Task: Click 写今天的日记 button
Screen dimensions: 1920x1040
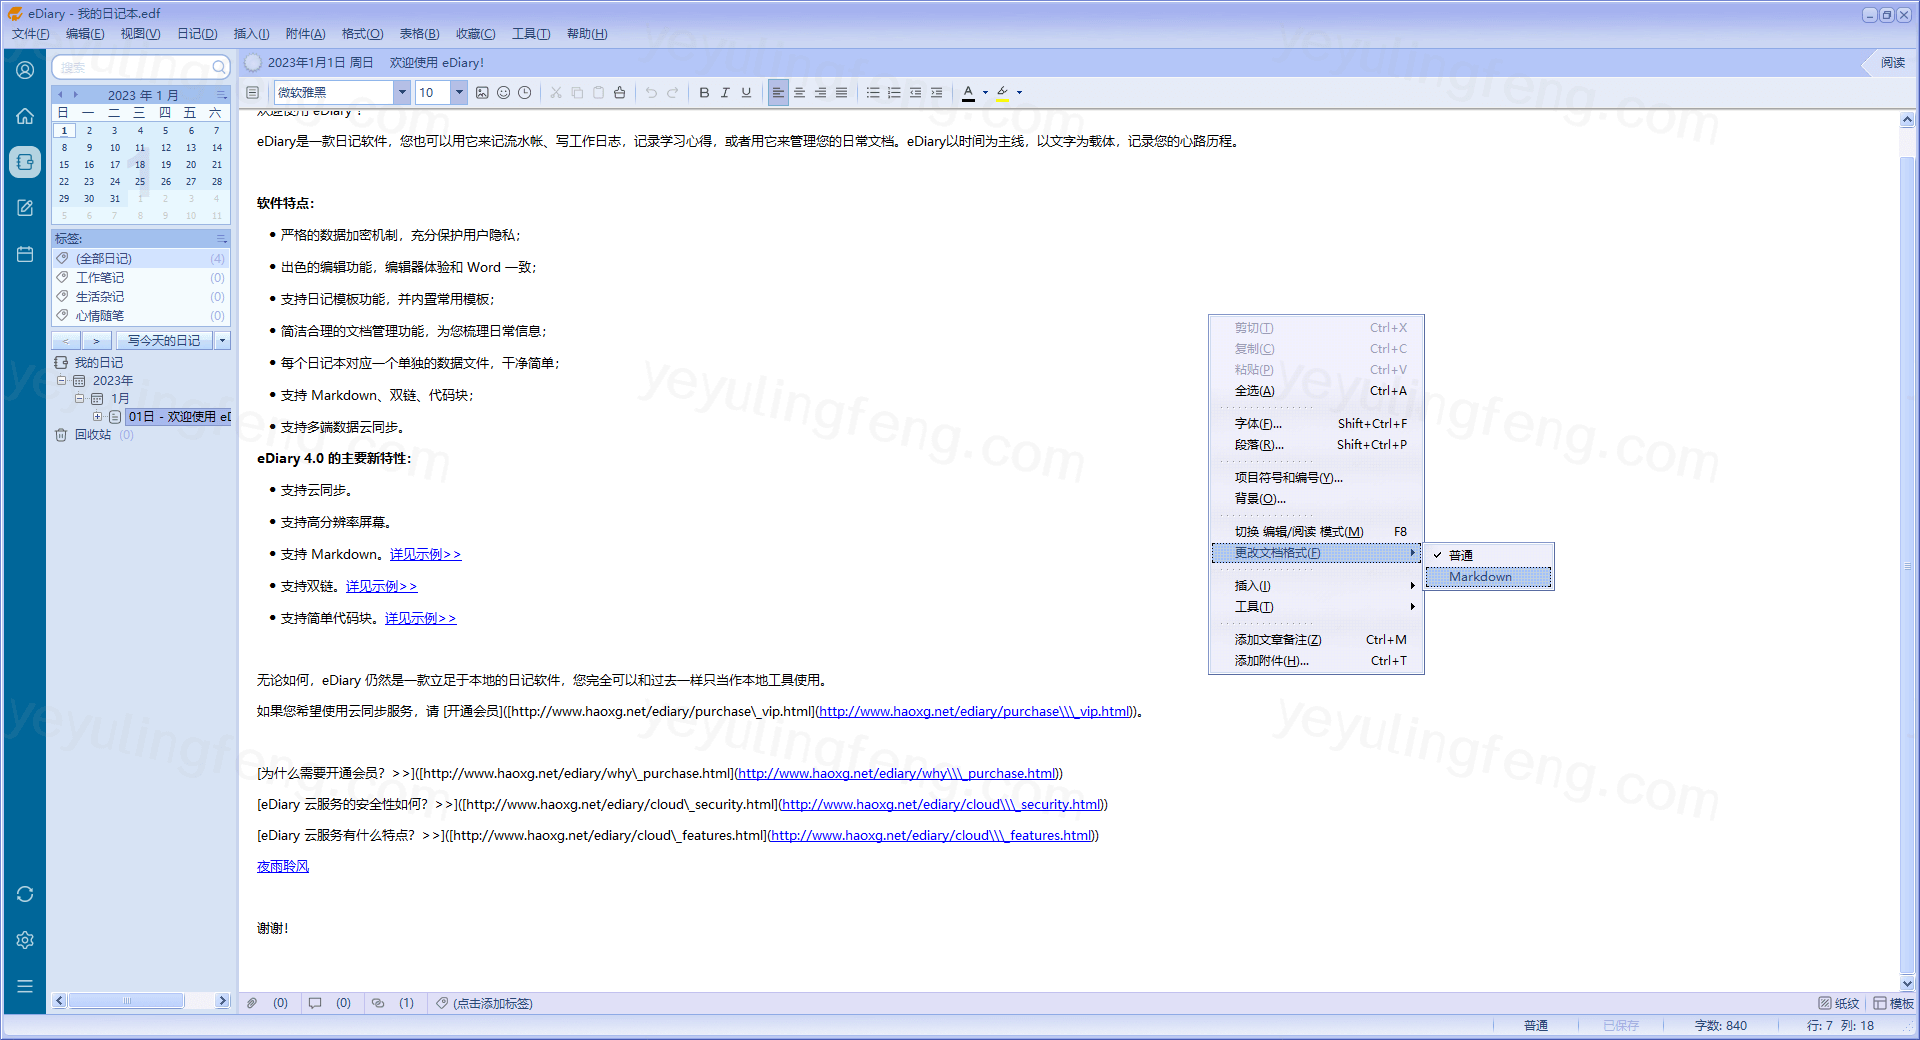Action: pos(164,341)
